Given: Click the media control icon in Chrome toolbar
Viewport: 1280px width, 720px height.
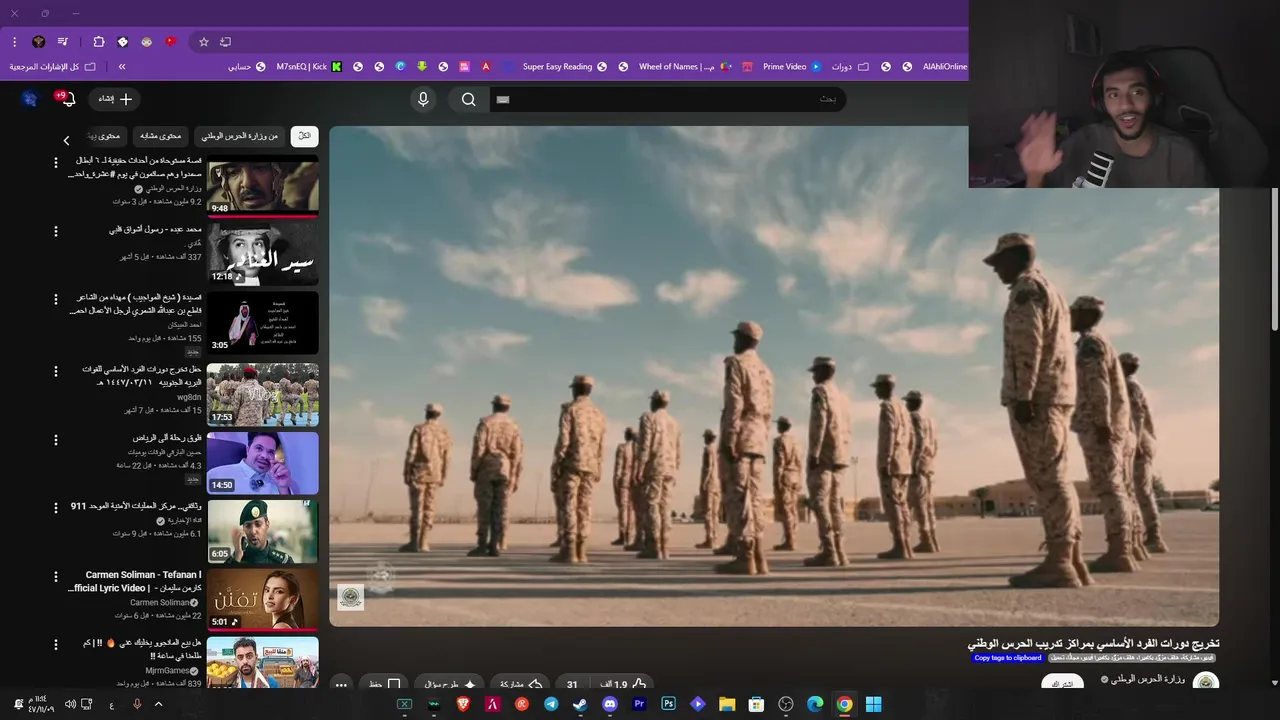Looking at the screenshot, I should (63, 42).
